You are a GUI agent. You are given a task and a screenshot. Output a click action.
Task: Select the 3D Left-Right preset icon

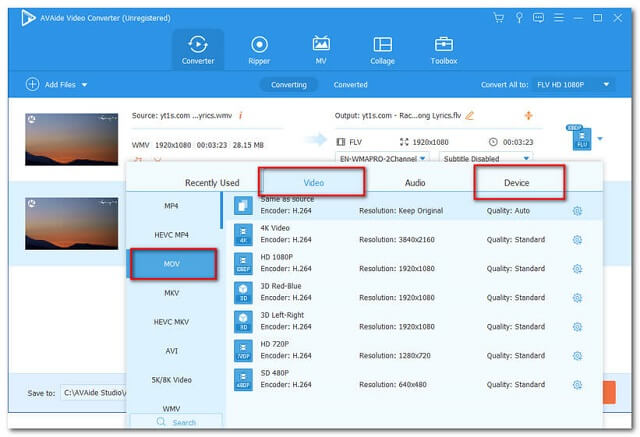coord(243,322)
